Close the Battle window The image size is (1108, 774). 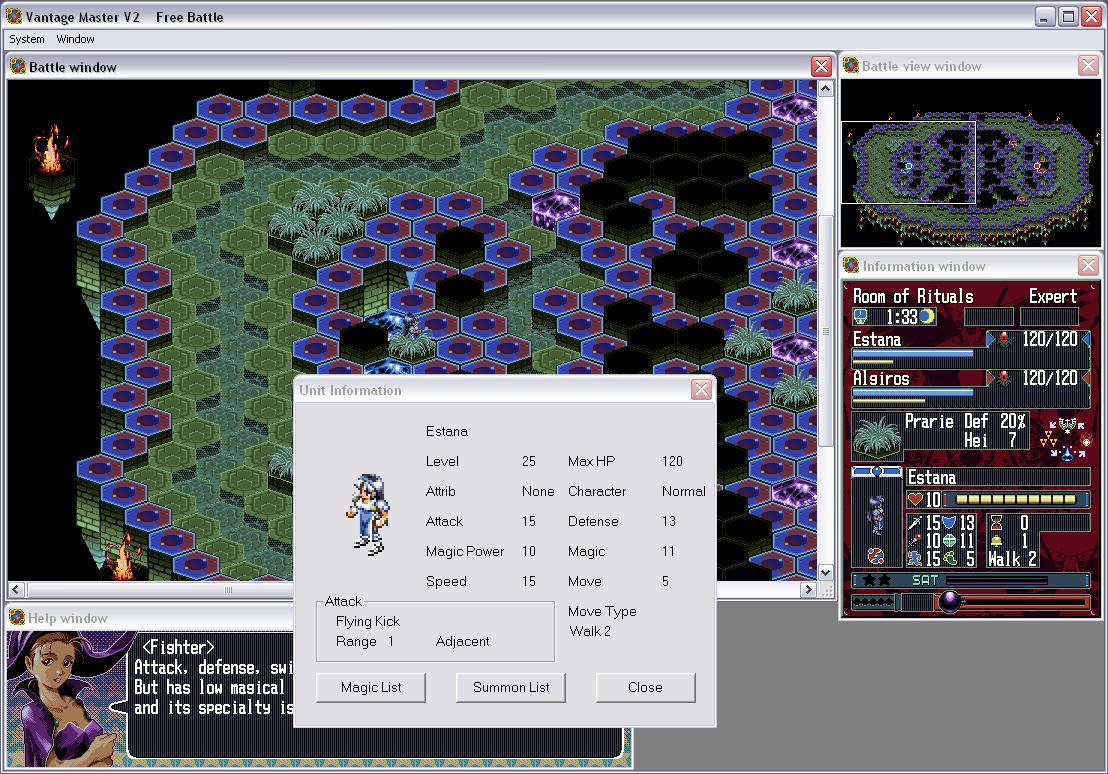(821, 66)
